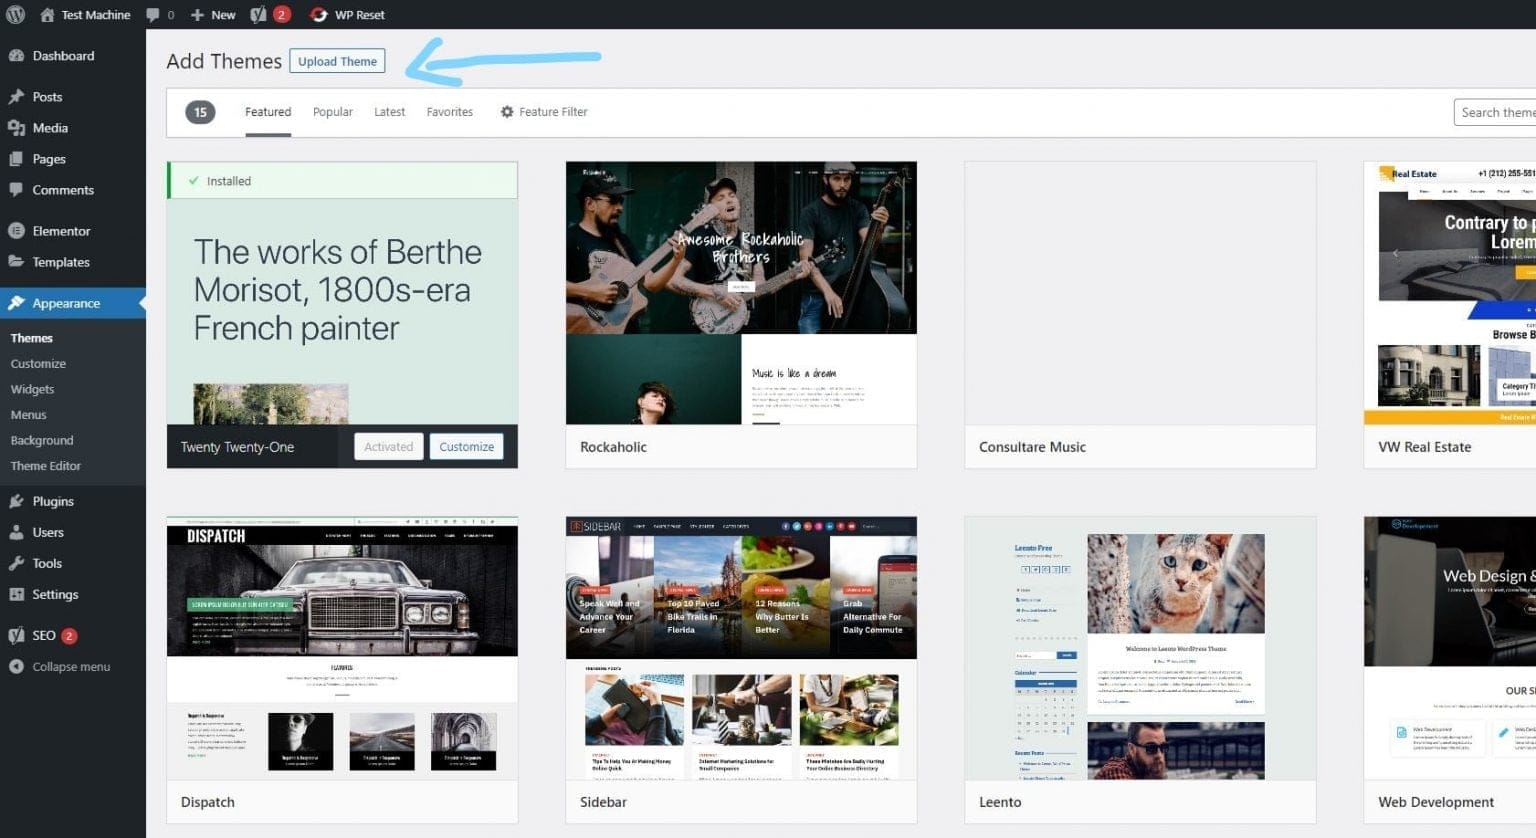Click the Tools wrench icon

coord(16,563)
